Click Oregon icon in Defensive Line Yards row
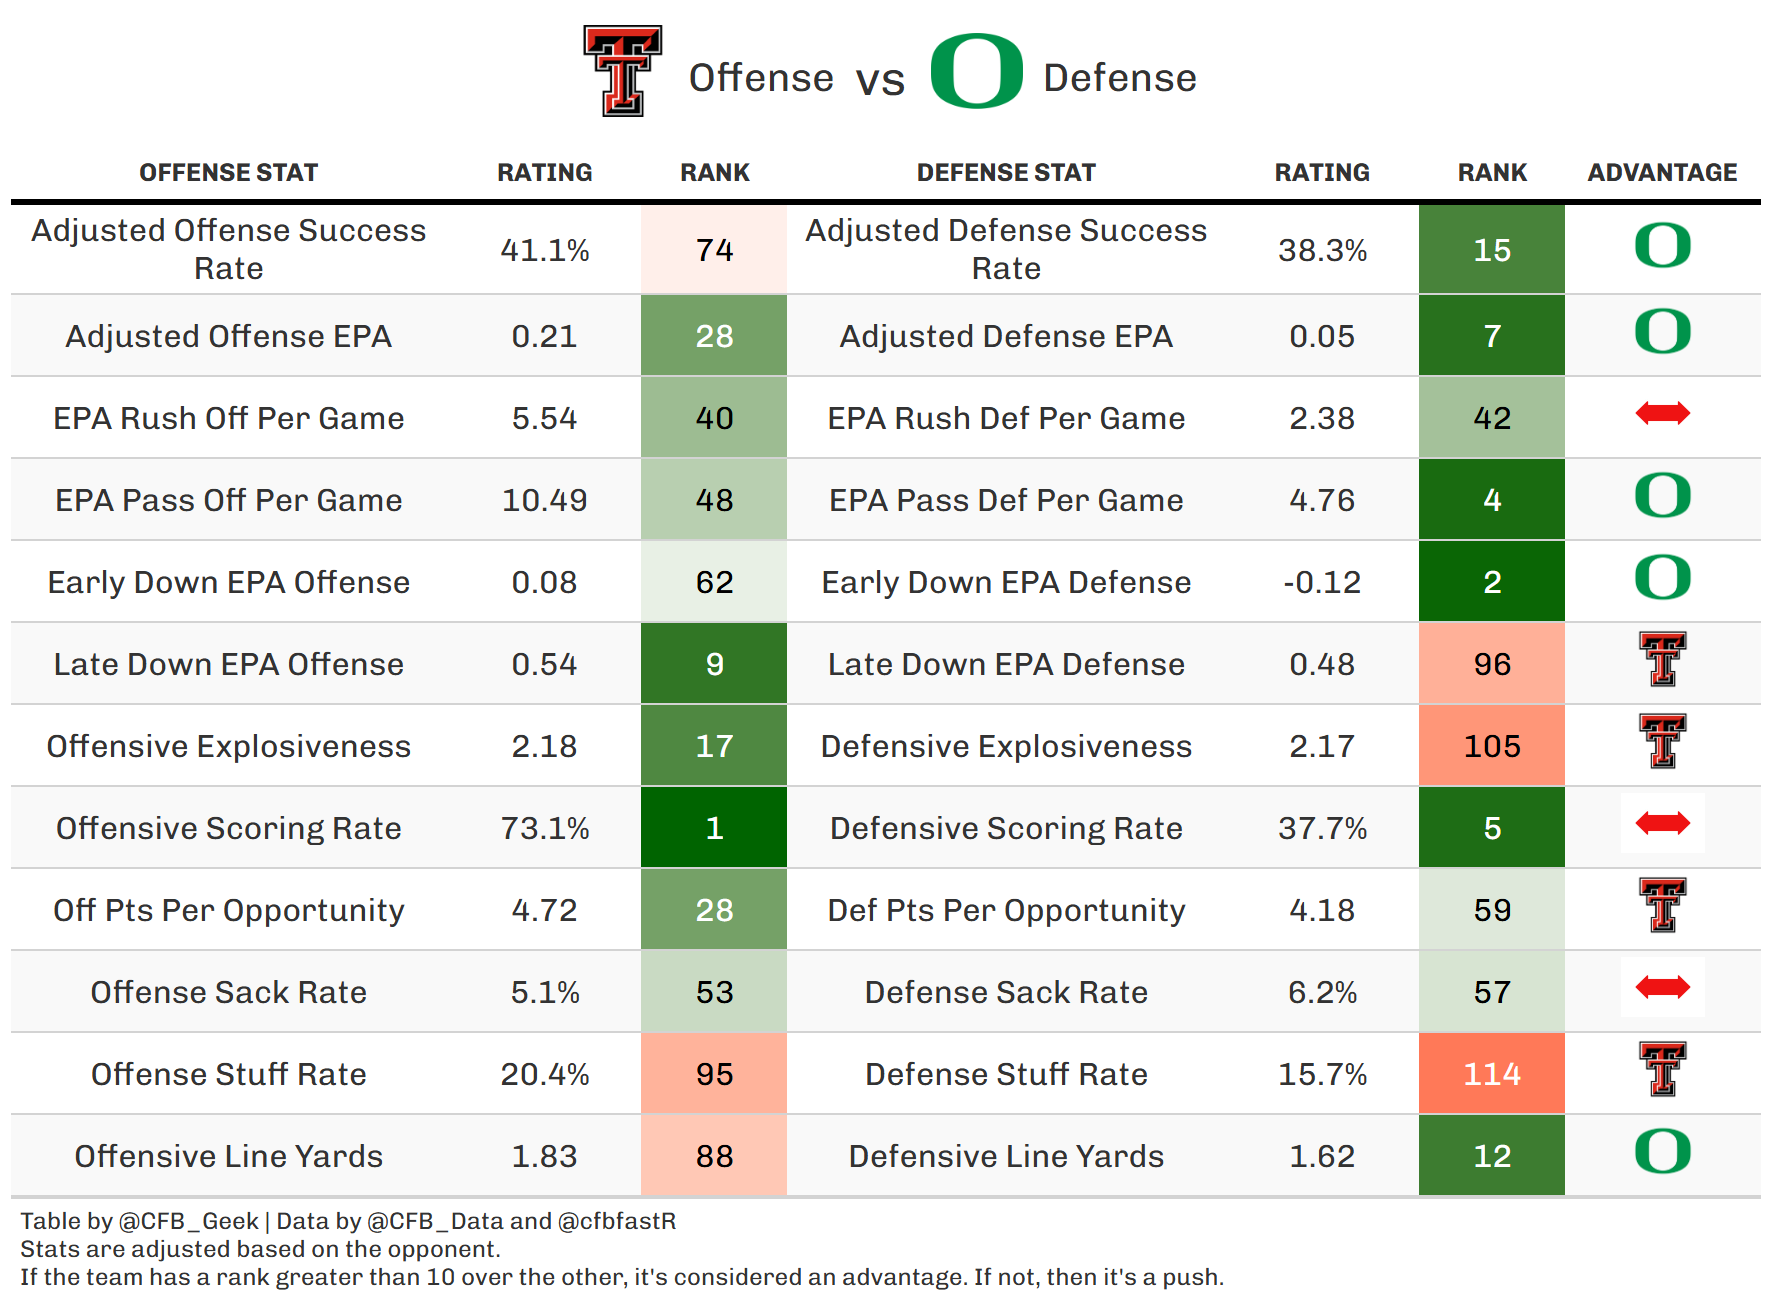The image size is (1770, 1312). pyautogui.click(x=1662, y=1151)
